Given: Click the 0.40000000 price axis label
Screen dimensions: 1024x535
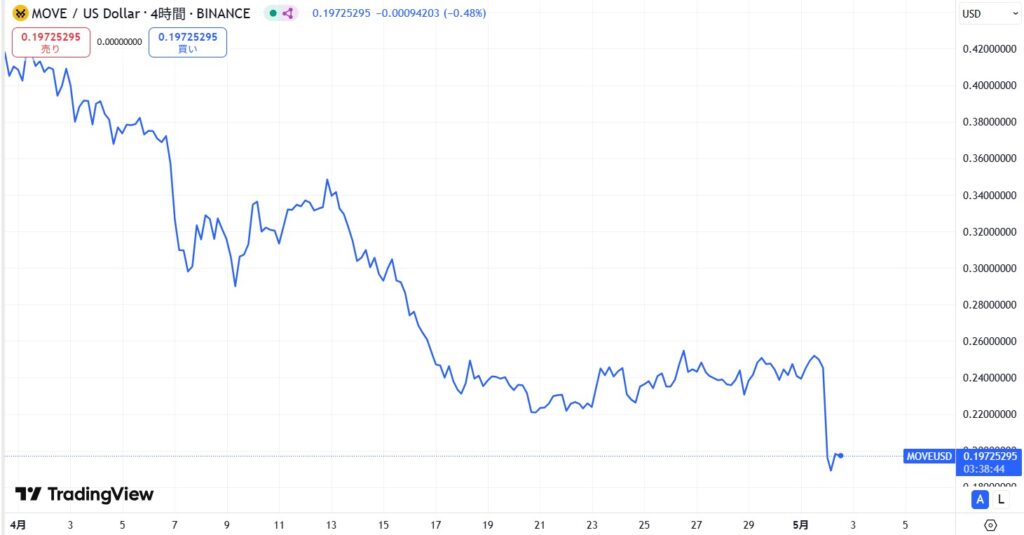Looking at the screenshot, I should [989, 86].
